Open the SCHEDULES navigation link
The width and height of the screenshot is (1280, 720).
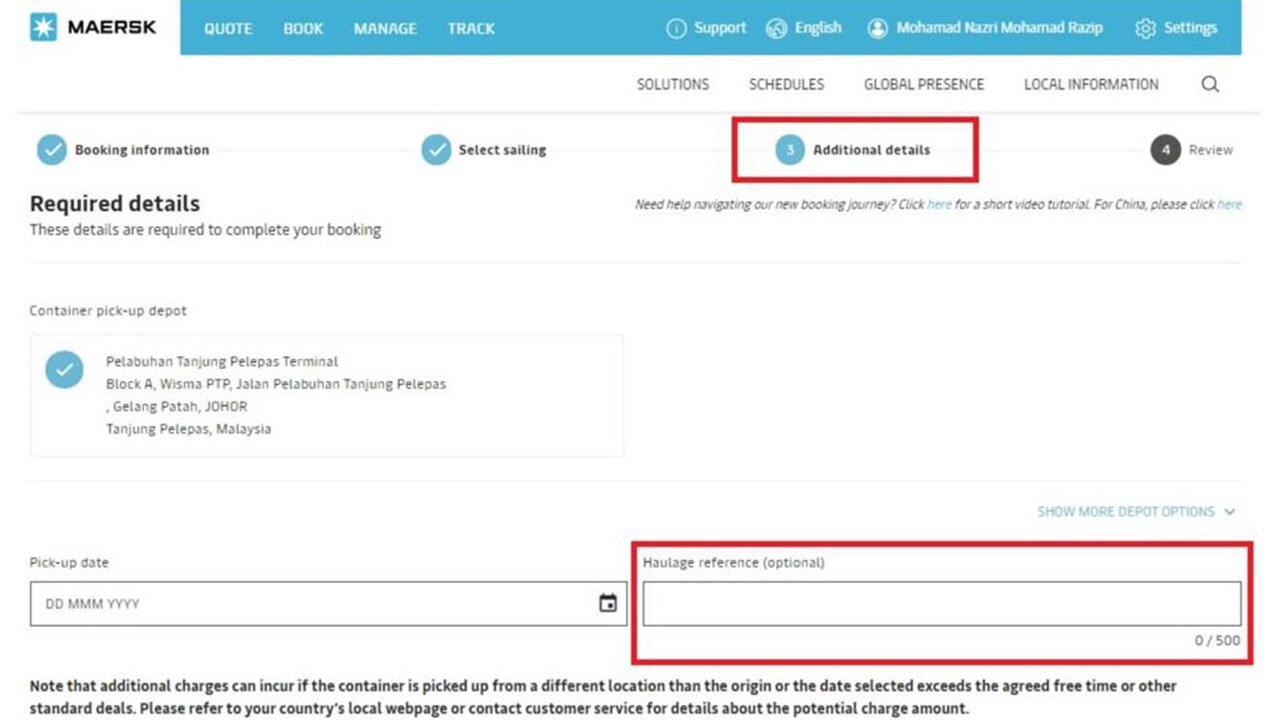click(786, 84)
